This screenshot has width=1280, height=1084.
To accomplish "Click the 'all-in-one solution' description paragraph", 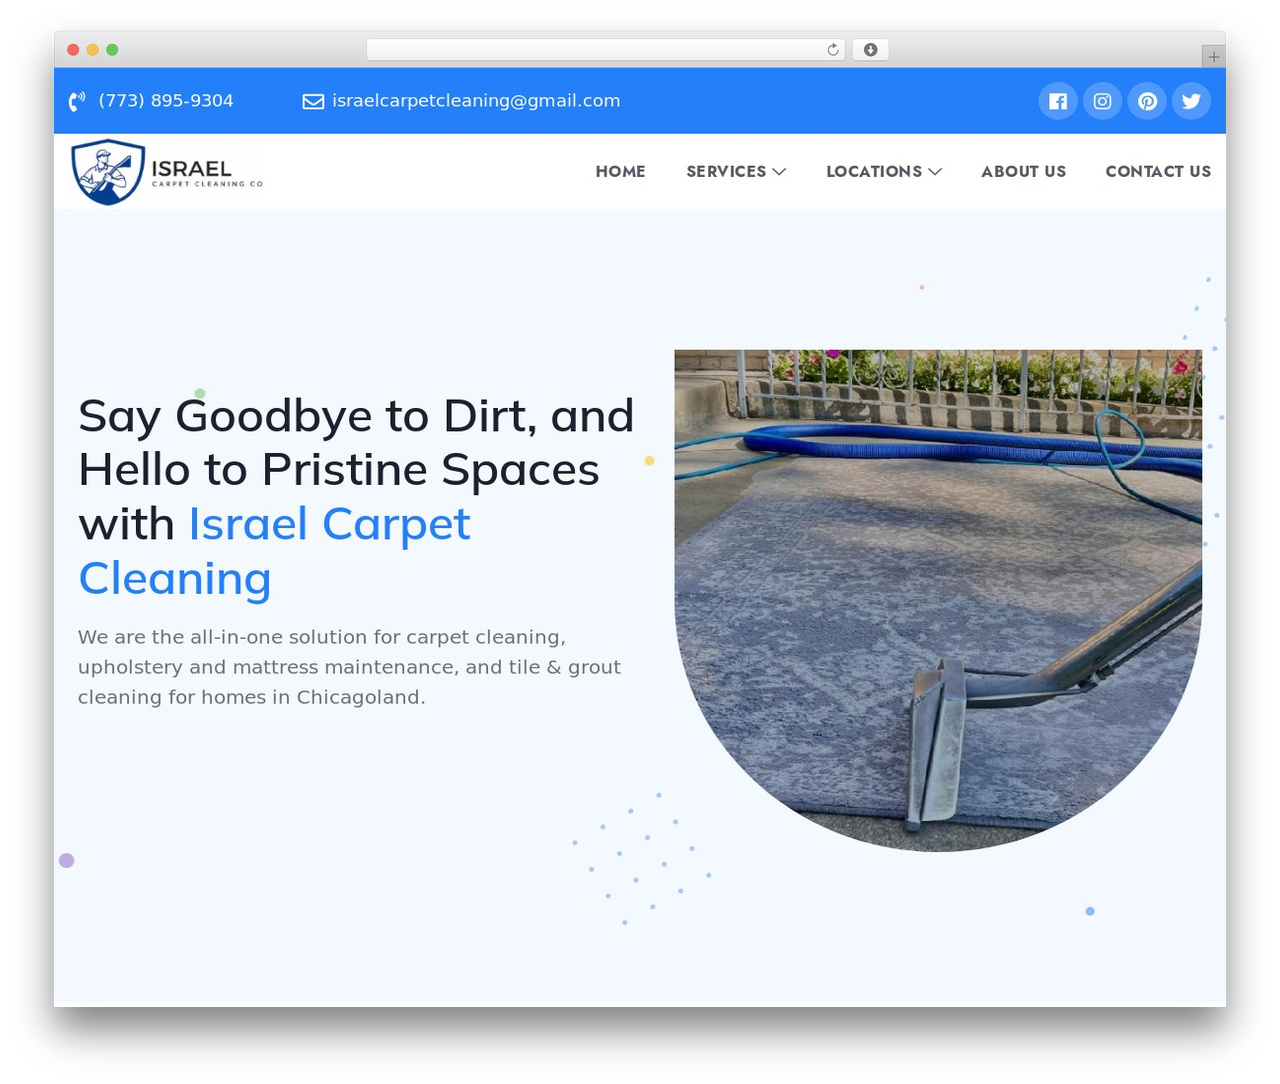I will pos(350,667).
